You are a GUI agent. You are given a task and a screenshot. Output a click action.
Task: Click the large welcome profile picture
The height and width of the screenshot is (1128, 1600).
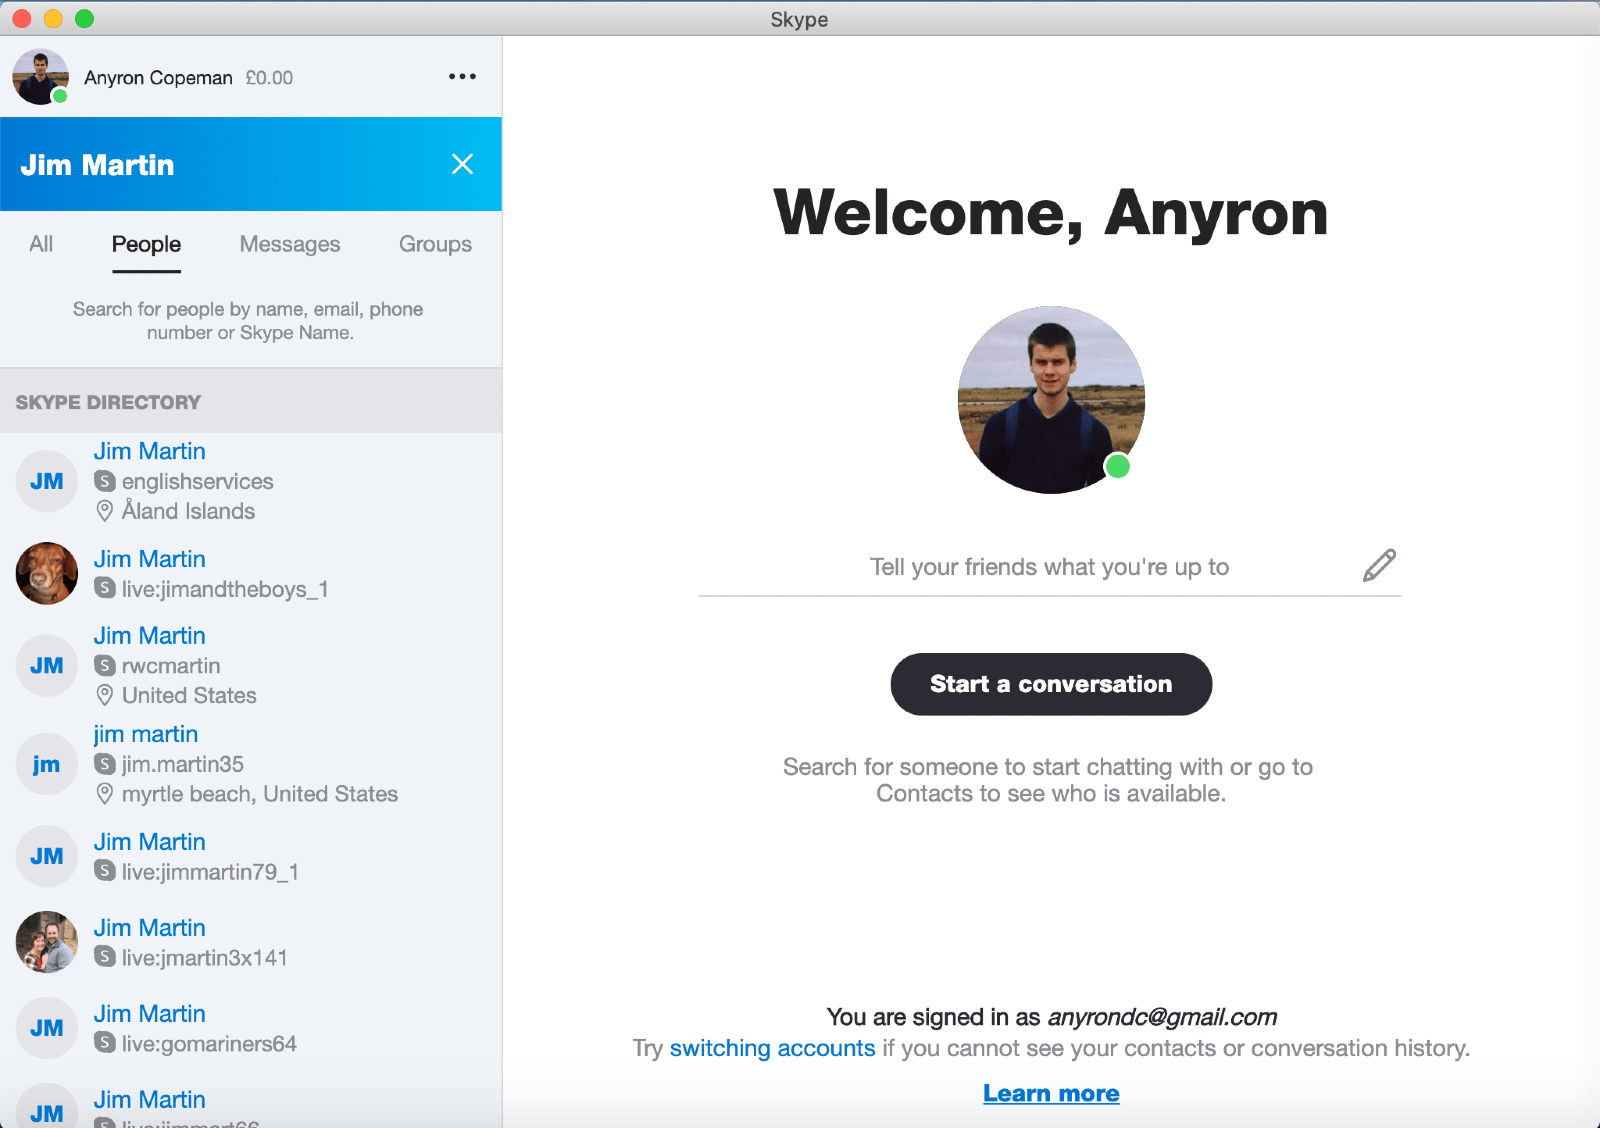(x=1051, y=400)
